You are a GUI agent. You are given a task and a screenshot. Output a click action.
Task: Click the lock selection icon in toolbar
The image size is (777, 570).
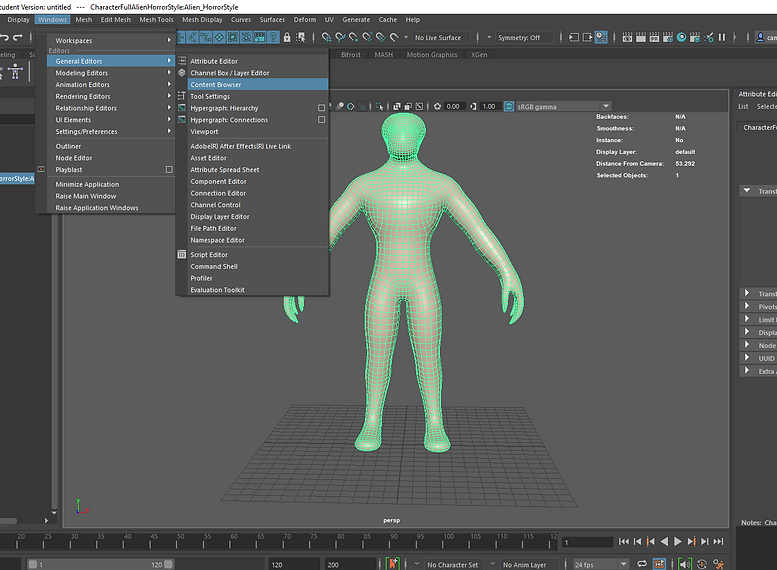(x=286, y=37)
